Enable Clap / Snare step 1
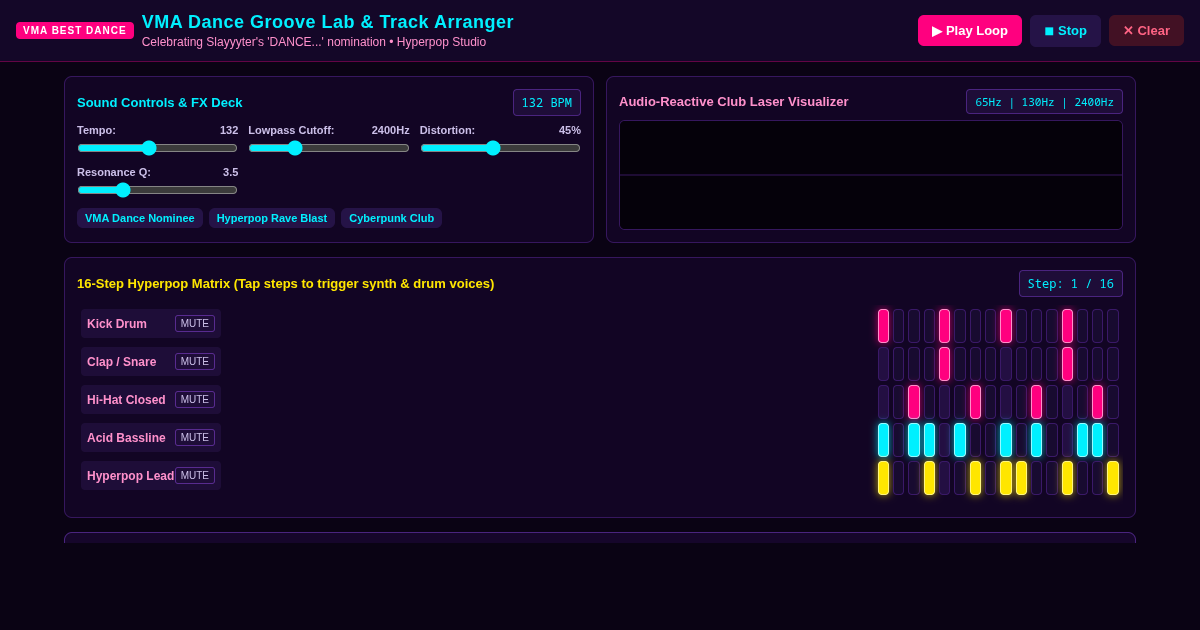The width and height of the screenshot is (1200, 630). coord(883,364)
